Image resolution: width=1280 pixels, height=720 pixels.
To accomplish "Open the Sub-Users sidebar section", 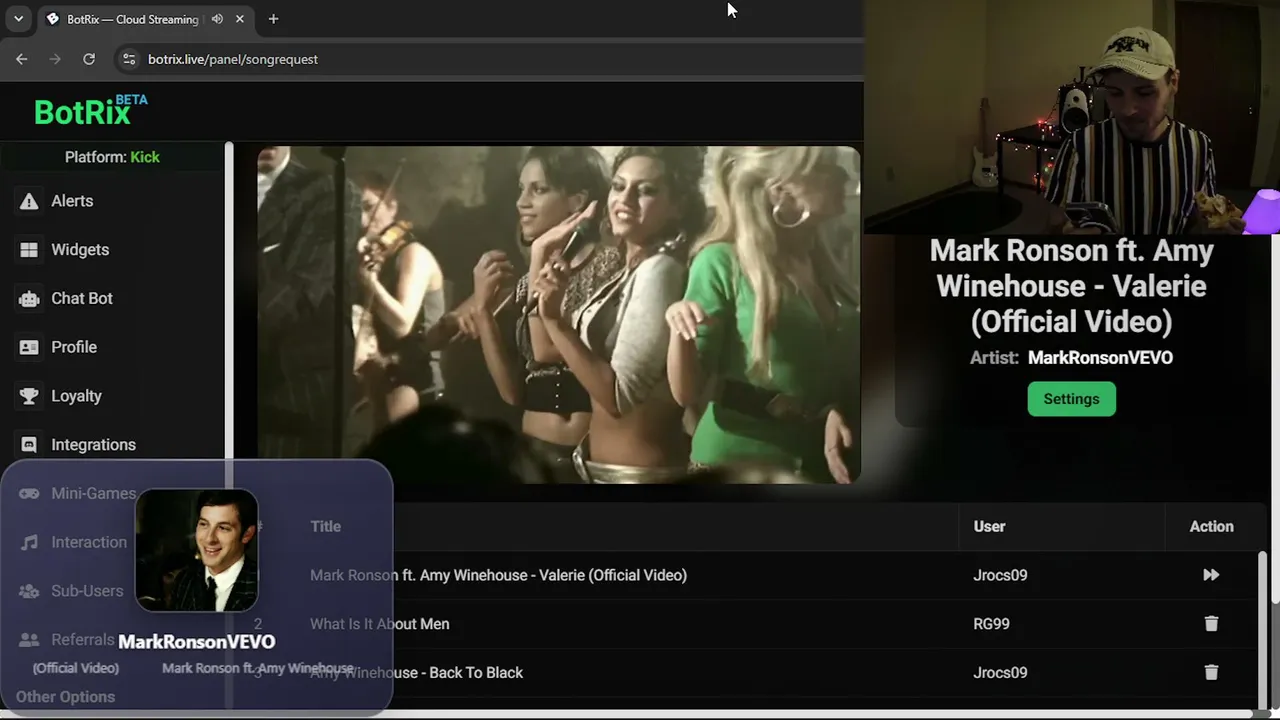I will pyautogui.click(x=87, y=591).
